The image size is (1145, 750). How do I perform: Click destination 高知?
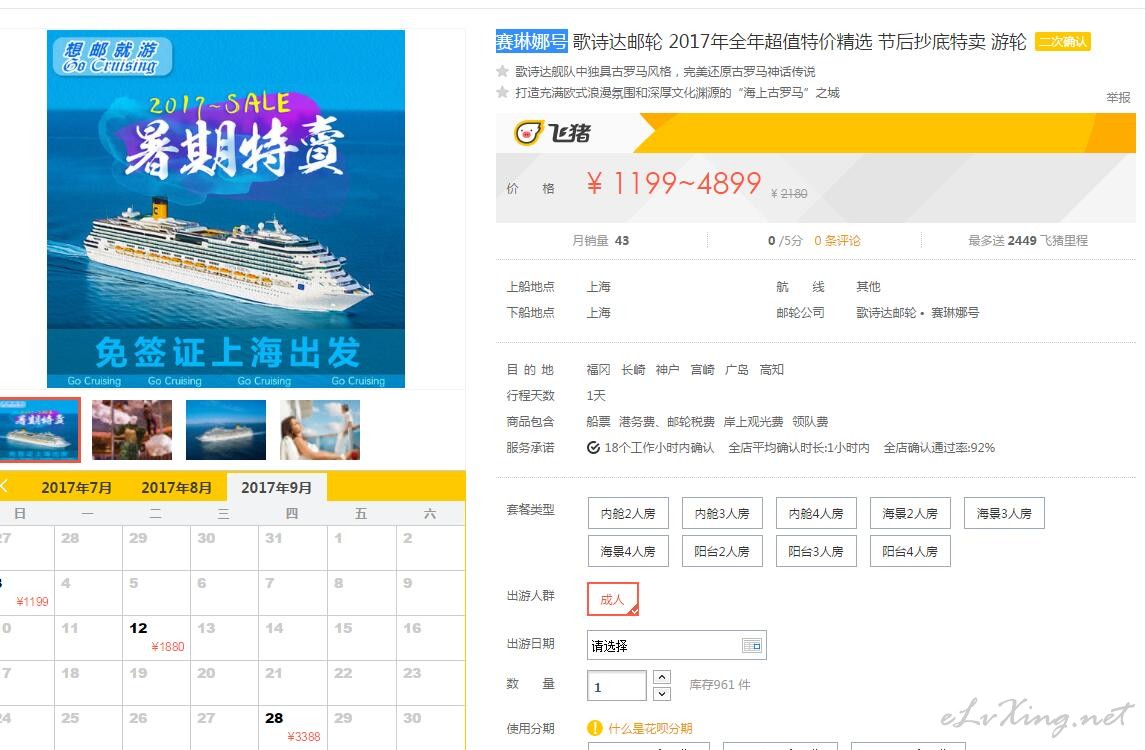[771, 370]
